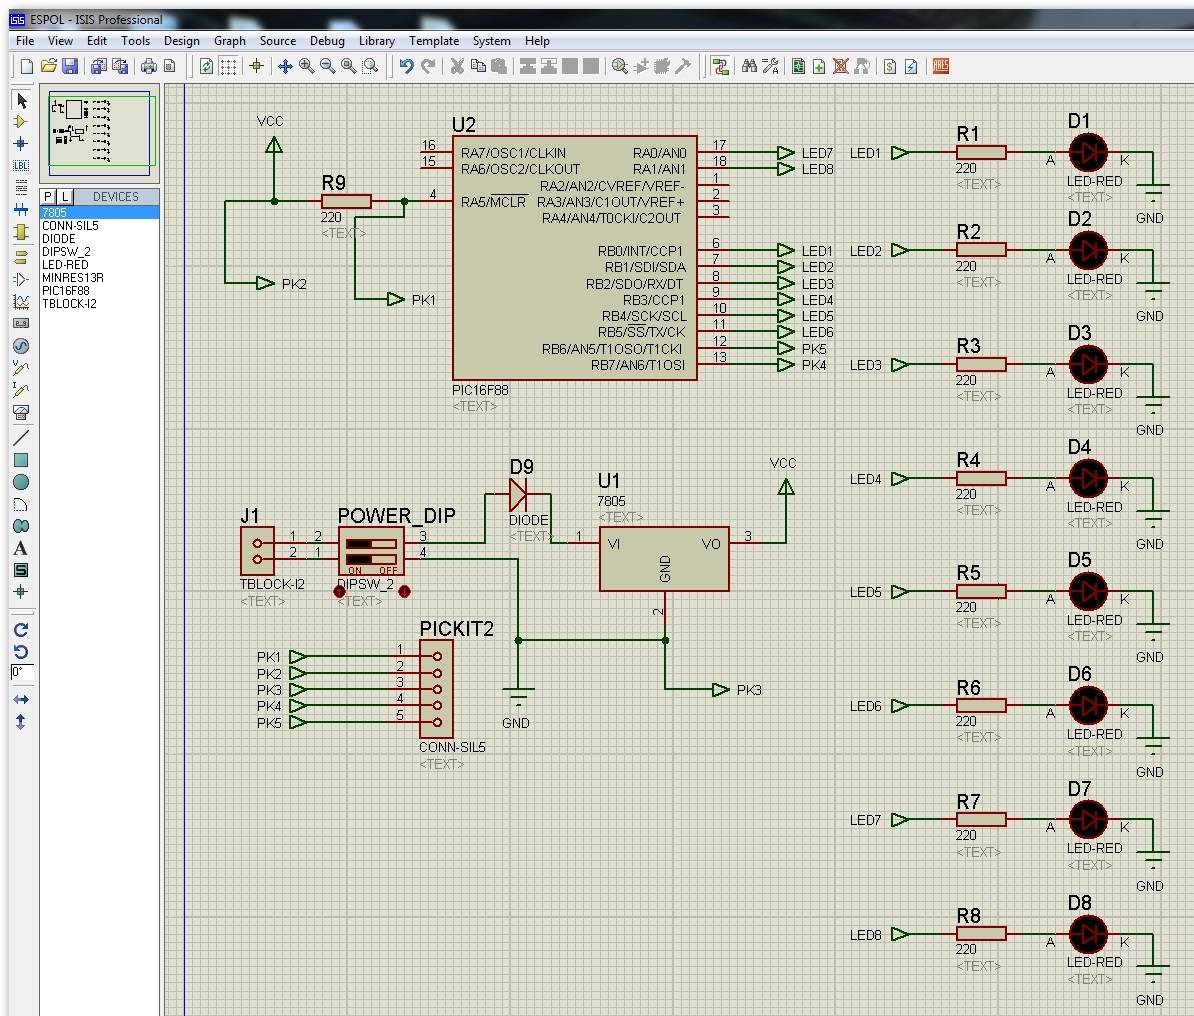Flip horizontally with X-mirror button
This screenshot has height=1016, width=1194.
coord(21,699)
